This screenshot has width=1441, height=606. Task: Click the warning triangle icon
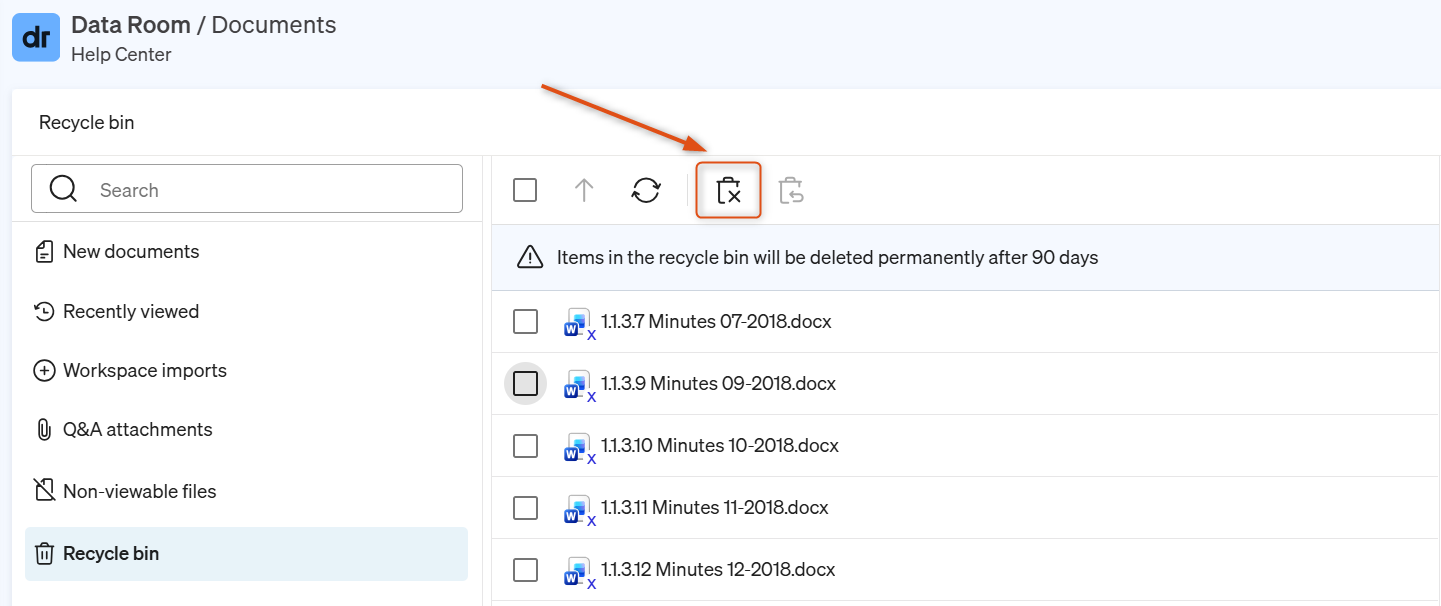[x=530, y=258]
